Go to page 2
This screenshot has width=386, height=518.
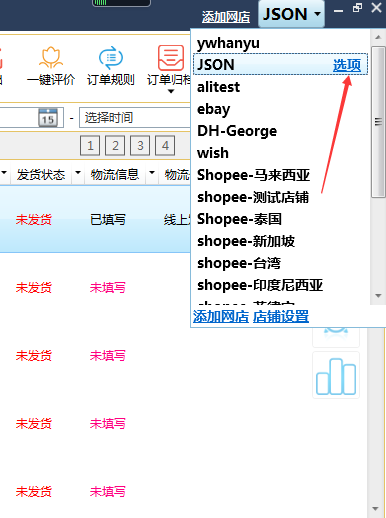[x=115, y=146]
